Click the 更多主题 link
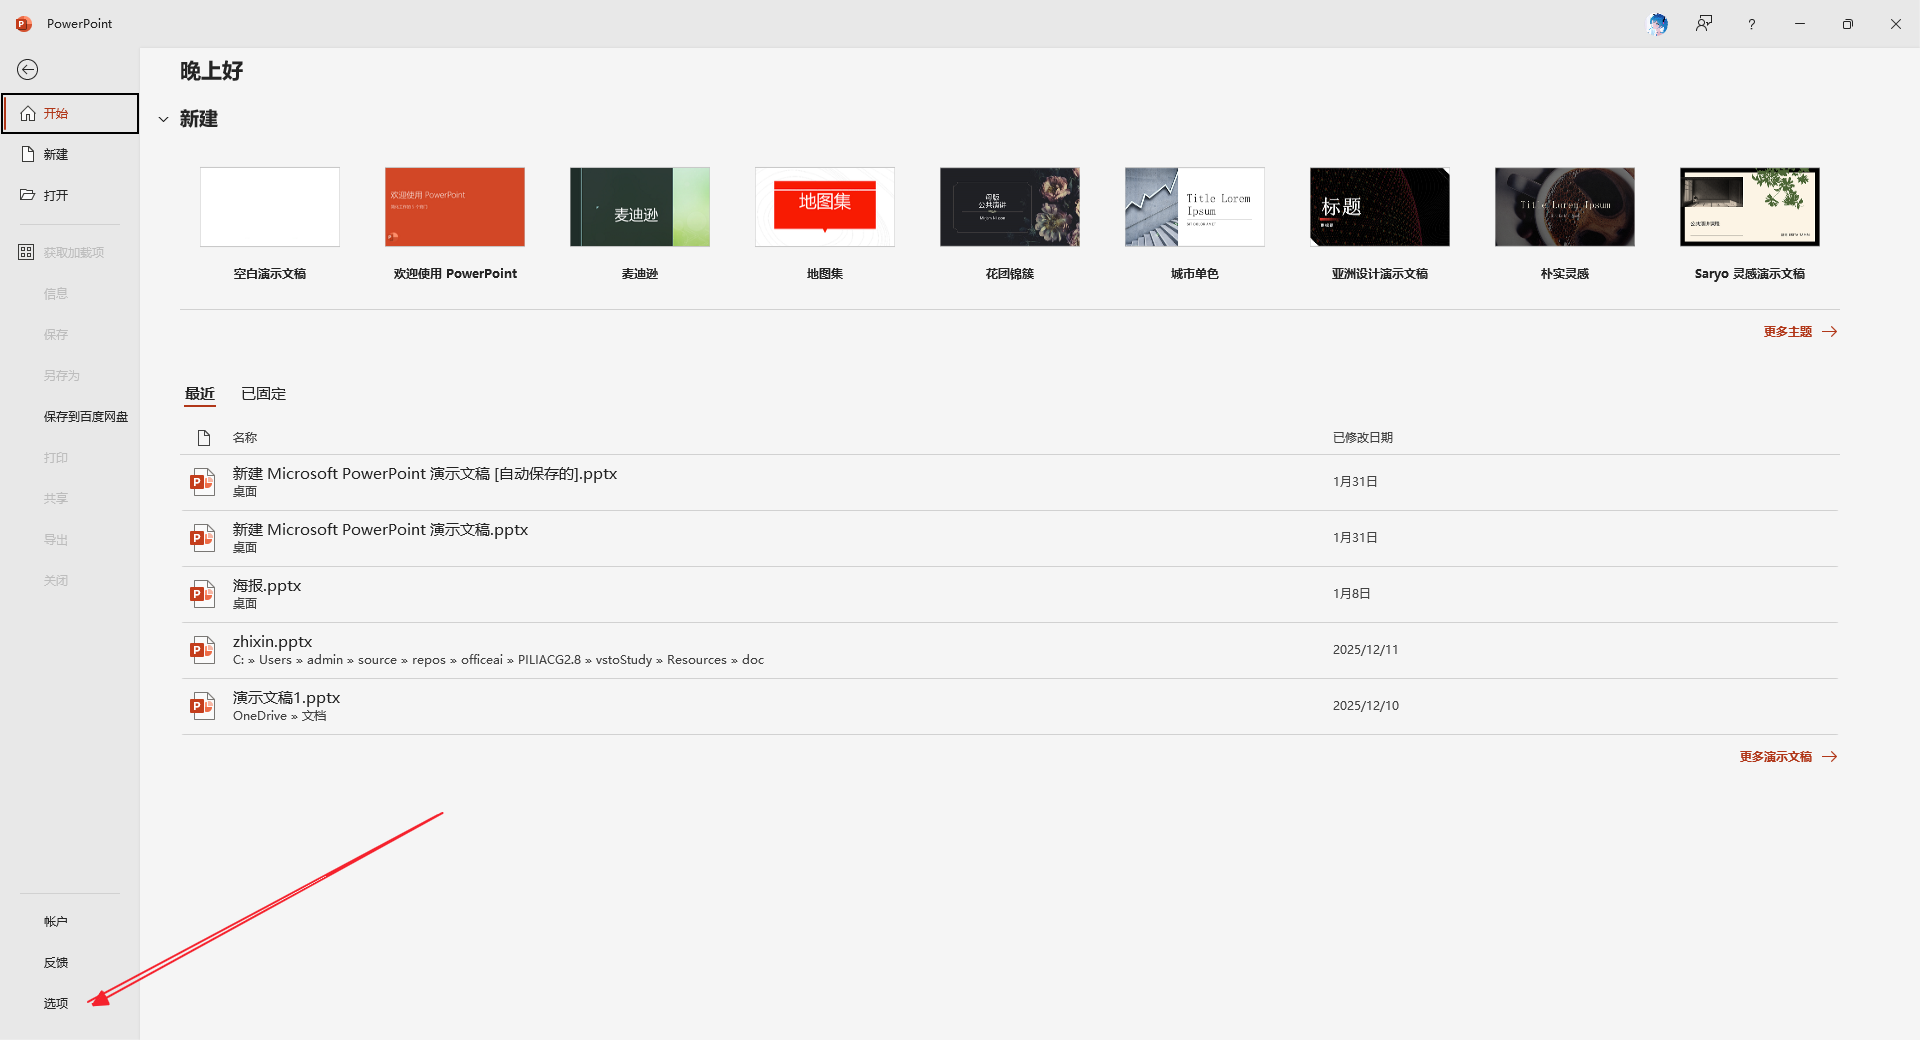 tap(1788, 331)
